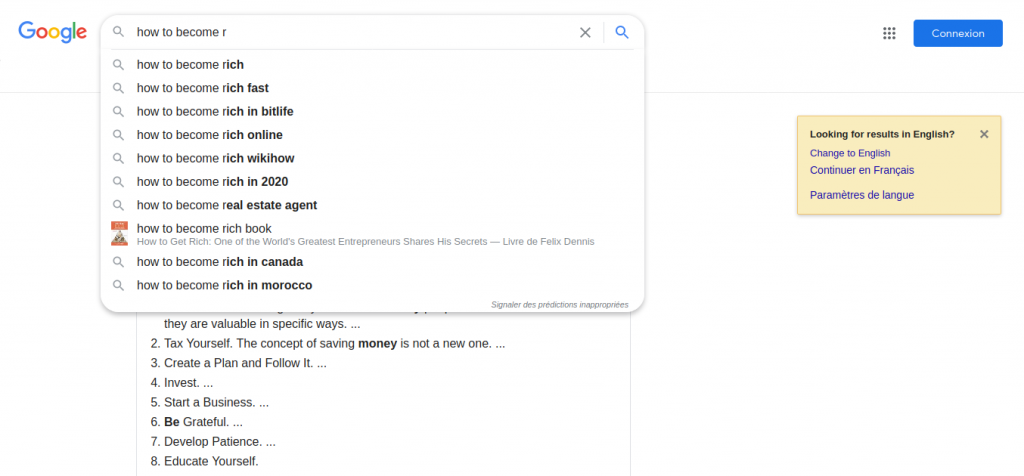Select suggestion 'how to become rich in bitlife'
The width and height of the screenshot is (1024, 476).
click(372, 112)
